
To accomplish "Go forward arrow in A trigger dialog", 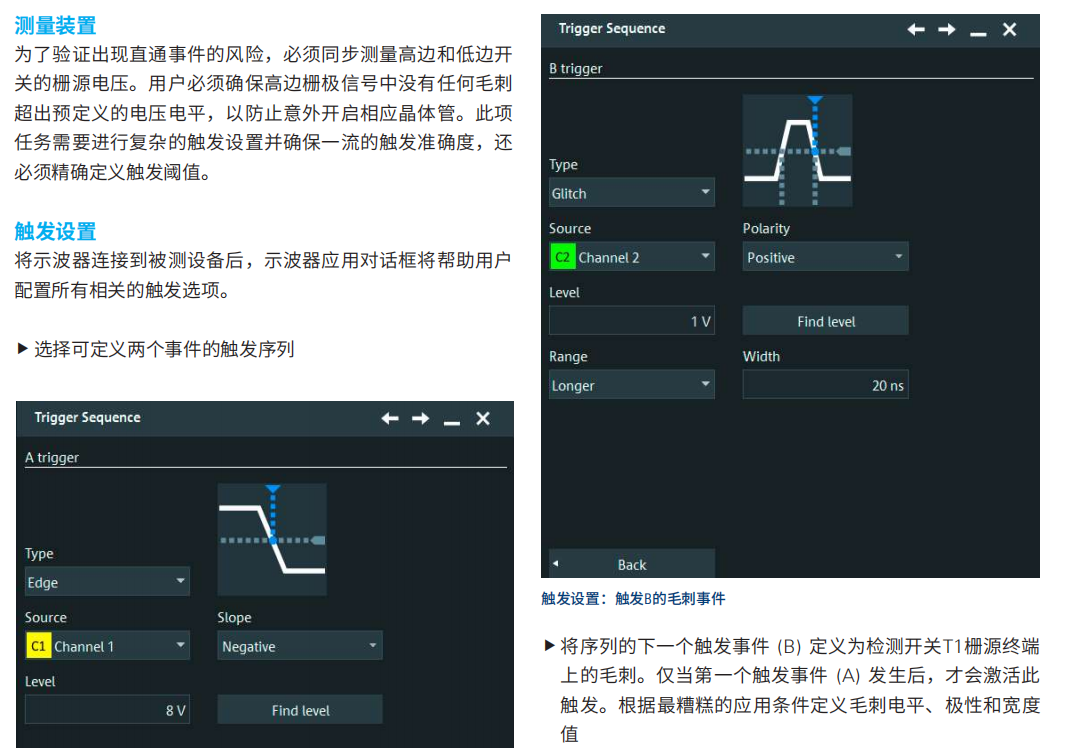I will pos(420,418).
